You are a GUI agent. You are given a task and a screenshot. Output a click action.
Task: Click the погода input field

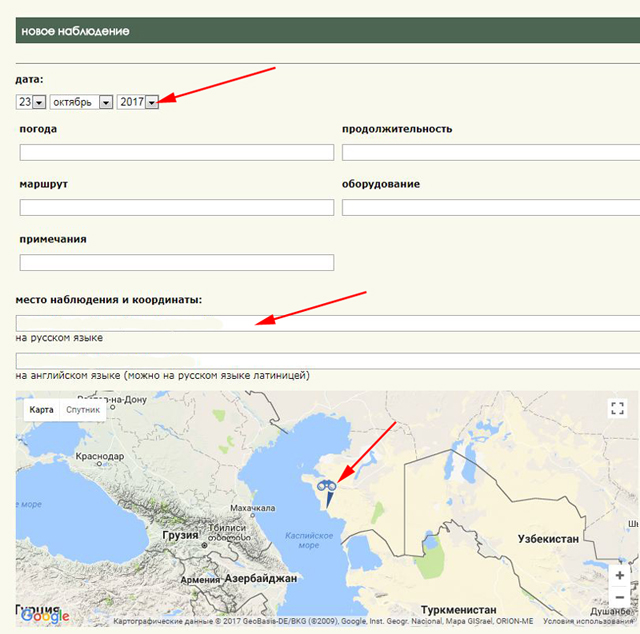tap(176, 153)
